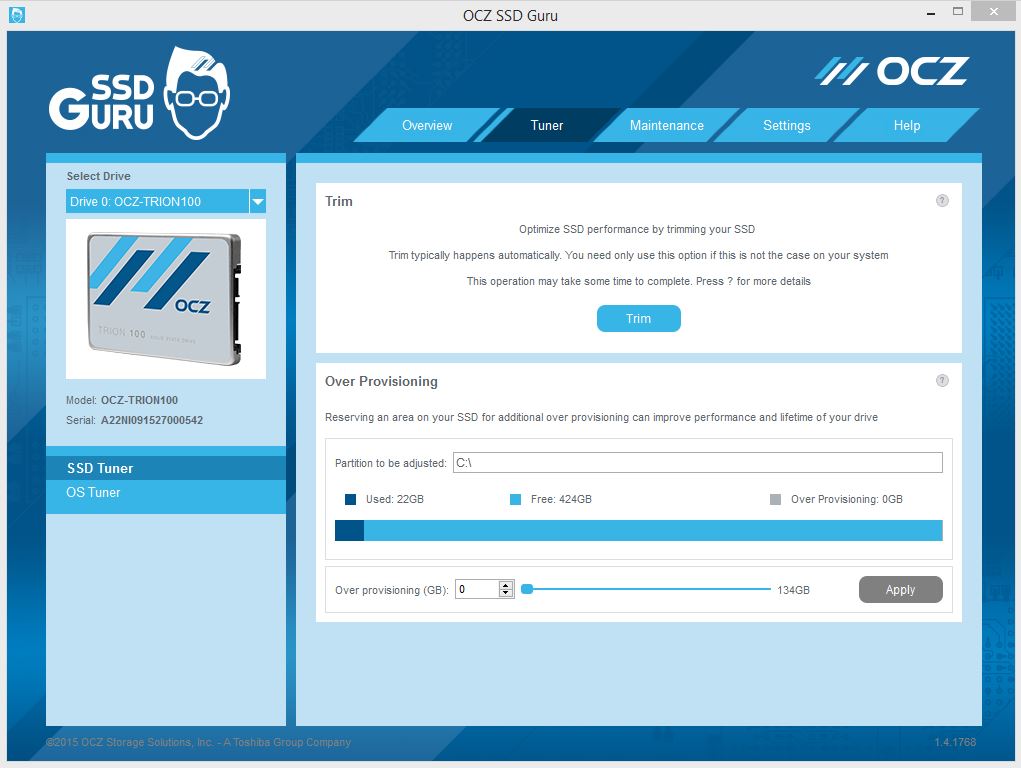
Task: Click the Trim button
Action: (x=638, y=319)
